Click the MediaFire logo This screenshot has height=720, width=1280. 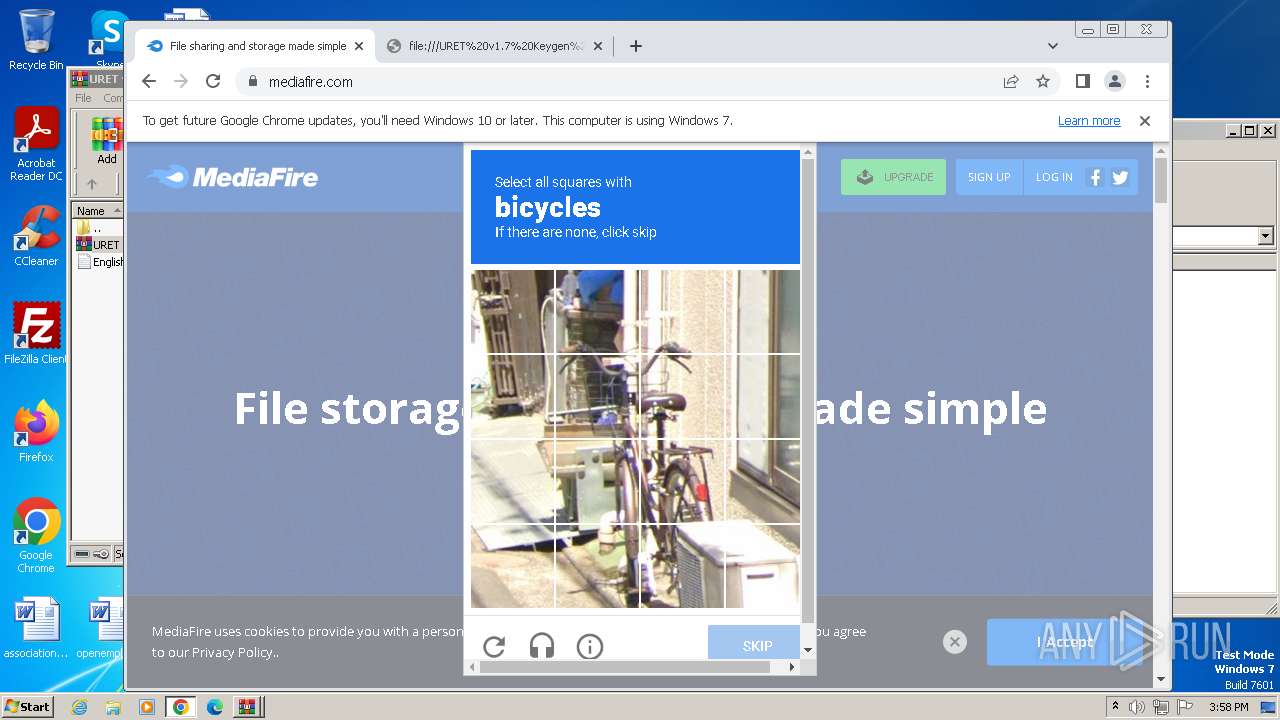(232, 177)
